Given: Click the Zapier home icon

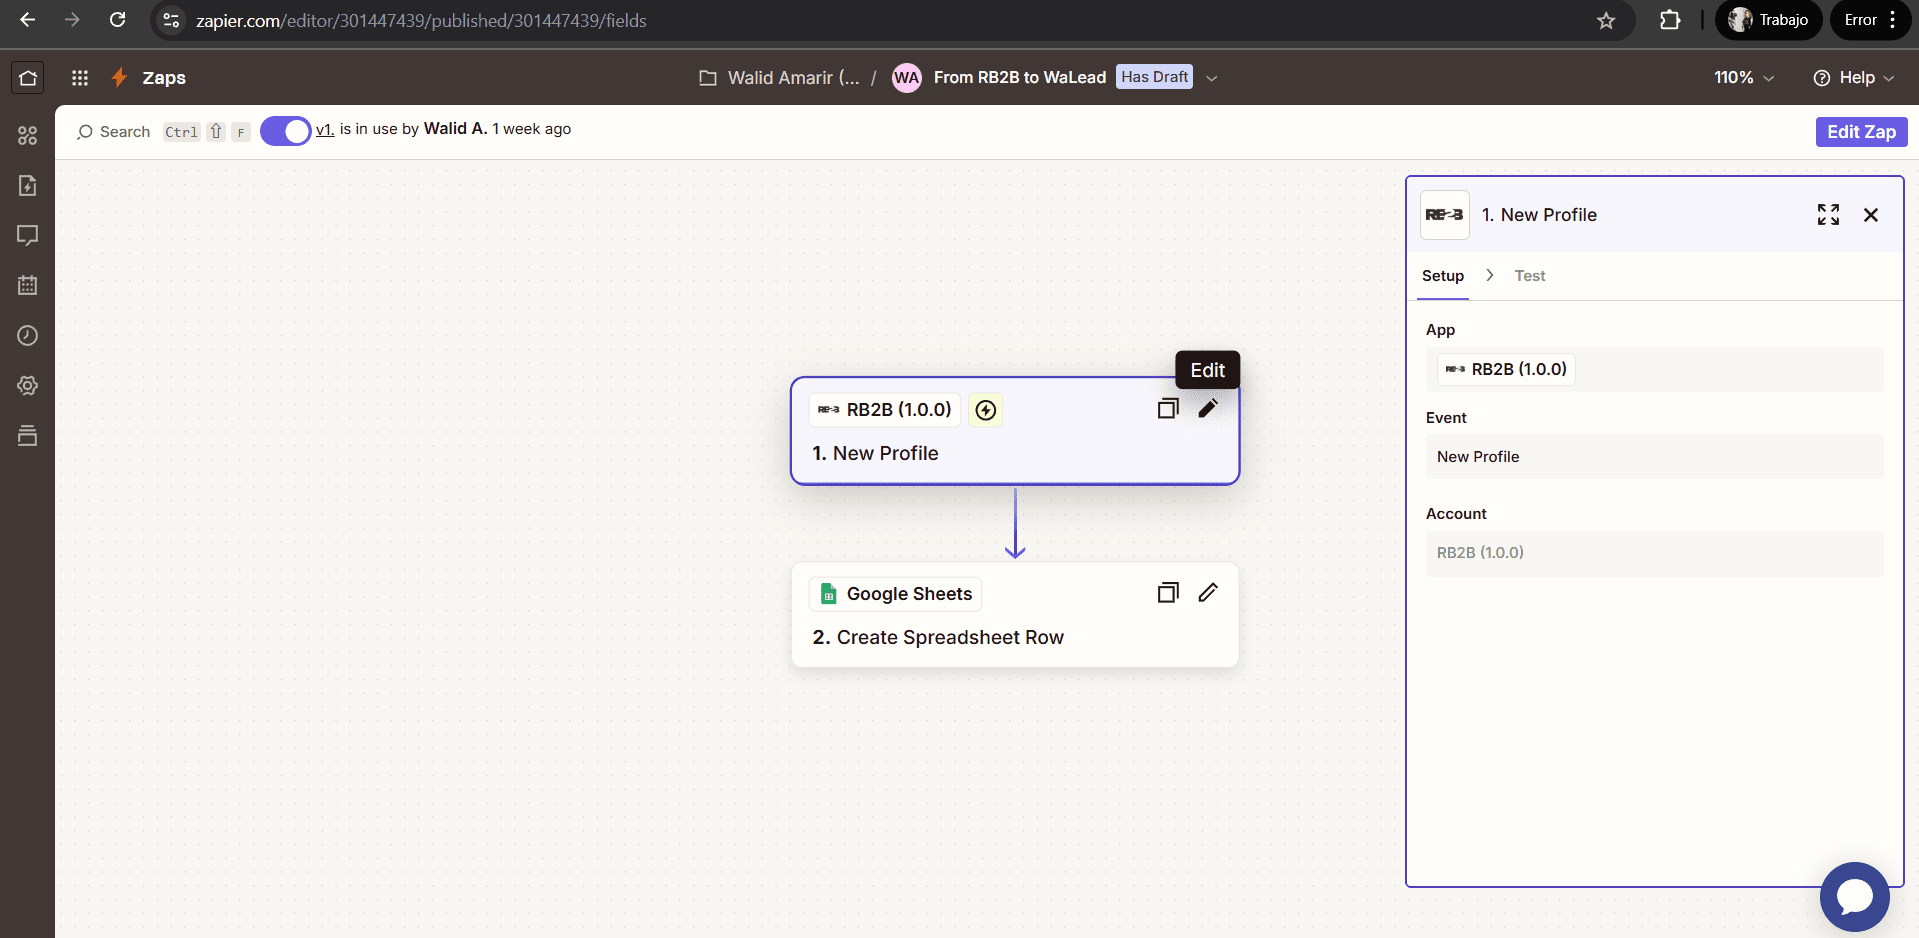Looking at the screenshot, I should click(28, 77).
